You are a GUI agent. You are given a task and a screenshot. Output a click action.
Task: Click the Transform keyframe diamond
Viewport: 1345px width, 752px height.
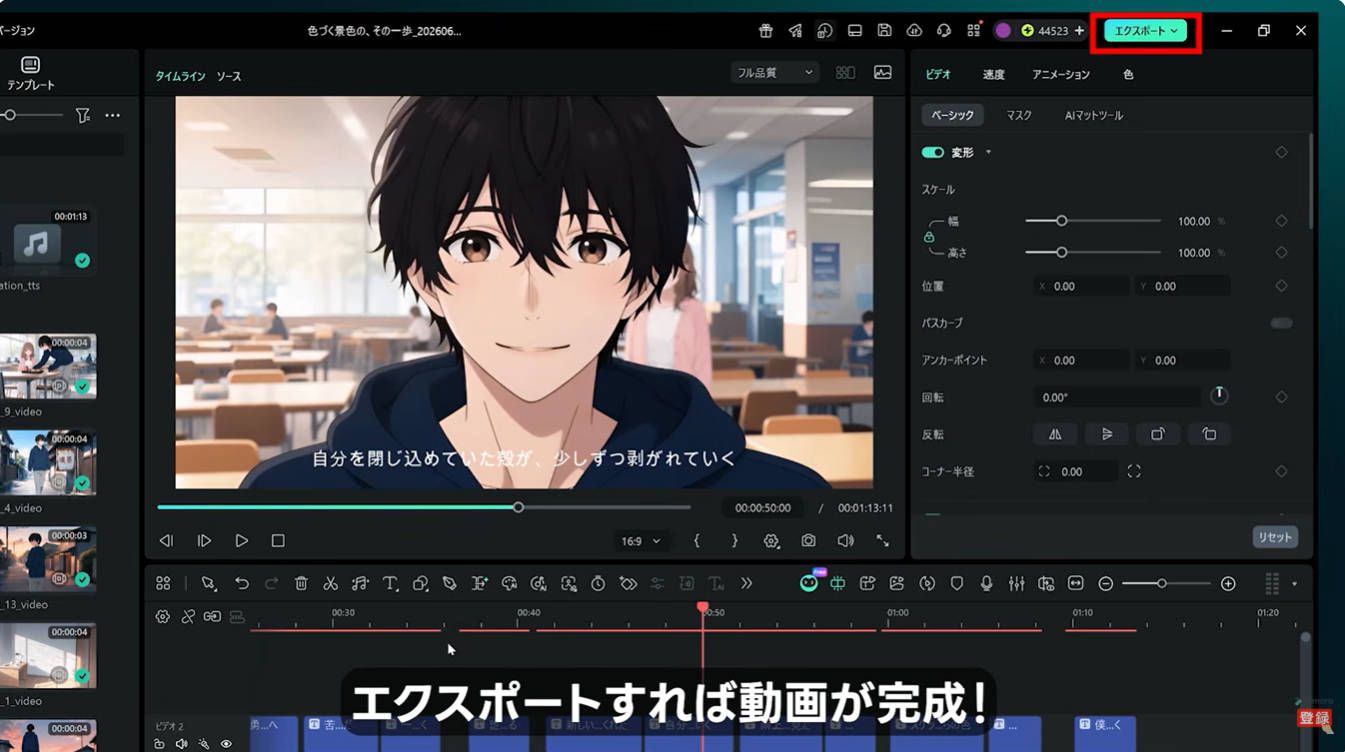click(1281, 152)
